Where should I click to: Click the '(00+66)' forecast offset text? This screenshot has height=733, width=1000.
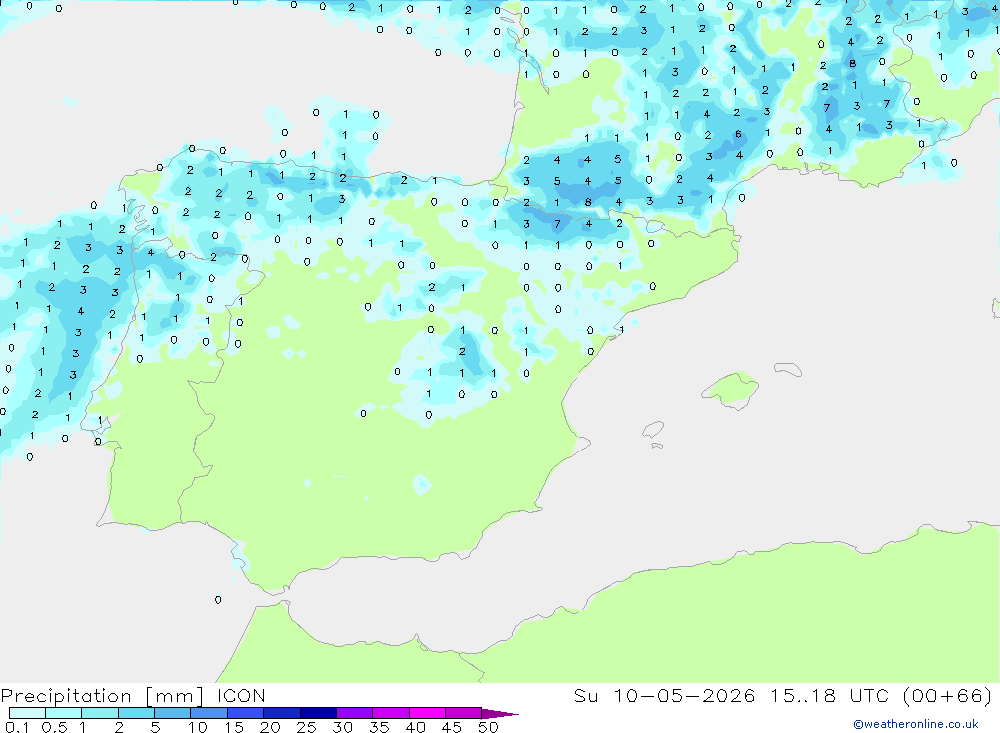click(x=948, y=695)
